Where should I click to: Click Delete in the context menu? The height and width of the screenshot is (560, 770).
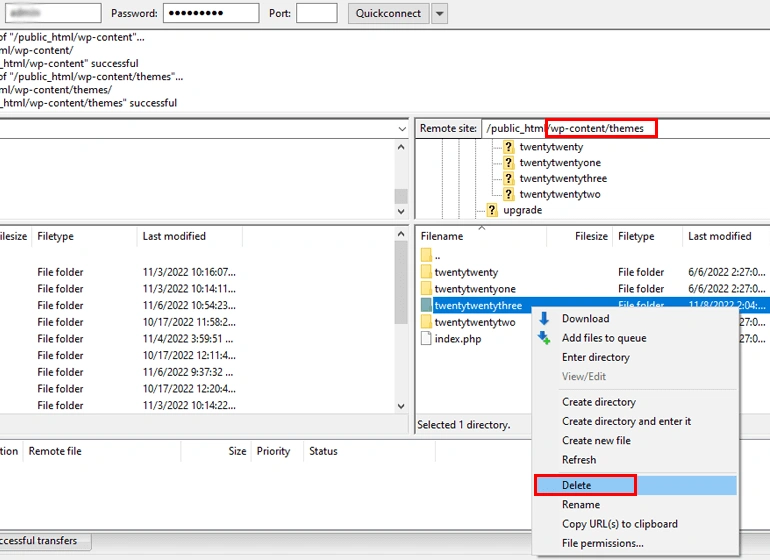[635, 485]
